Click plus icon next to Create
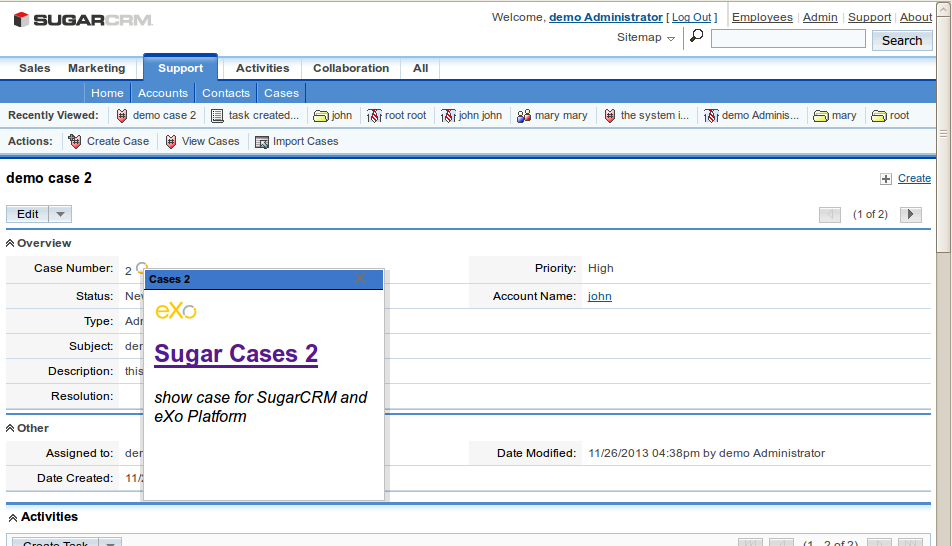The image size is (952, 546). coord(886,179)
